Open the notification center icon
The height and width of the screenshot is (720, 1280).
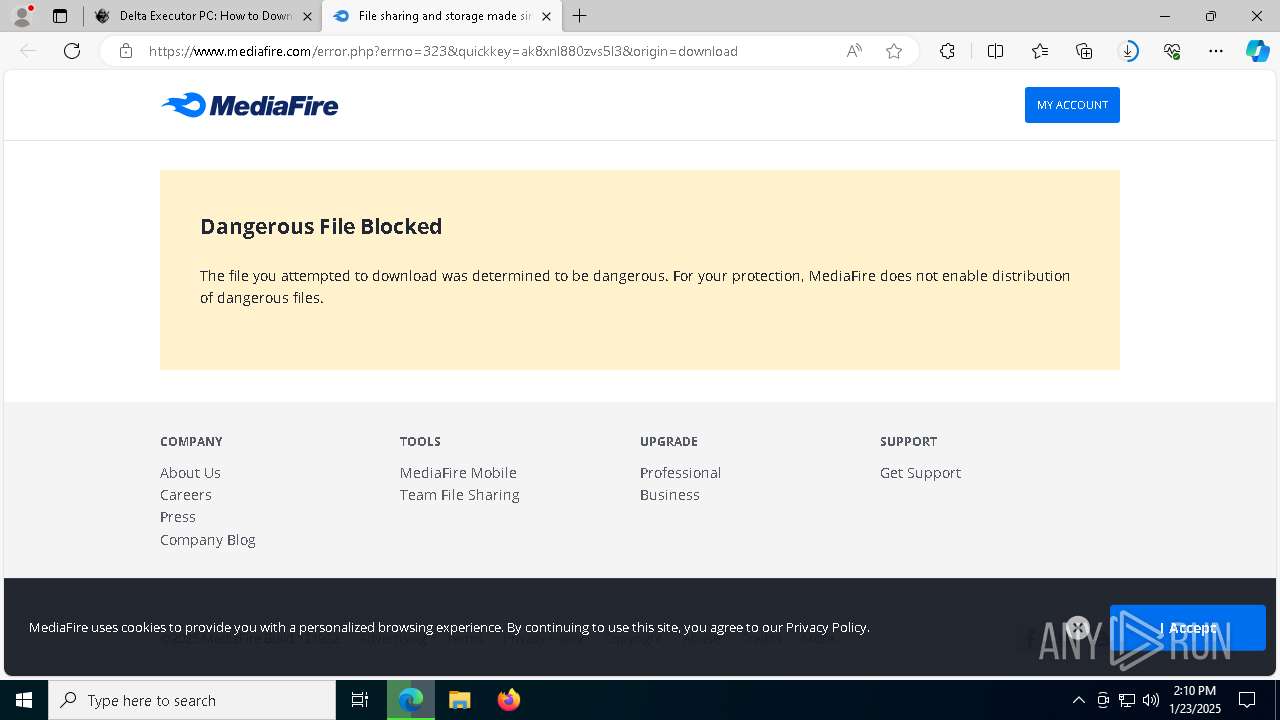1247,700
